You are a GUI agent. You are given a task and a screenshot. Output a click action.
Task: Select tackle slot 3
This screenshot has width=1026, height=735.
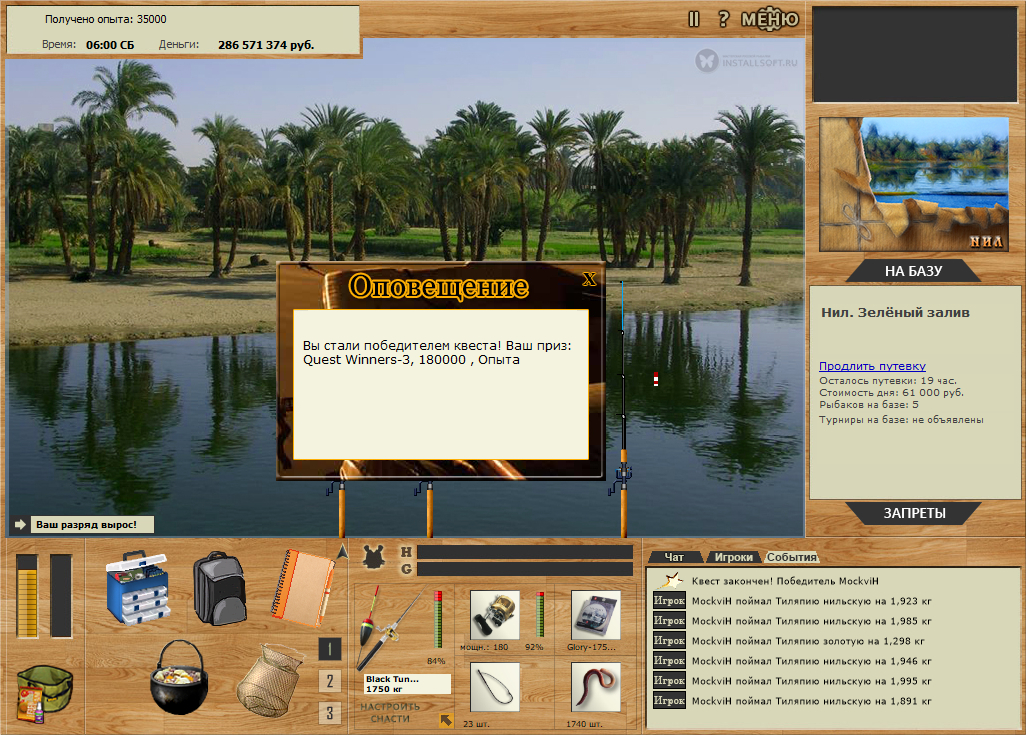click(x=330, y=713)
